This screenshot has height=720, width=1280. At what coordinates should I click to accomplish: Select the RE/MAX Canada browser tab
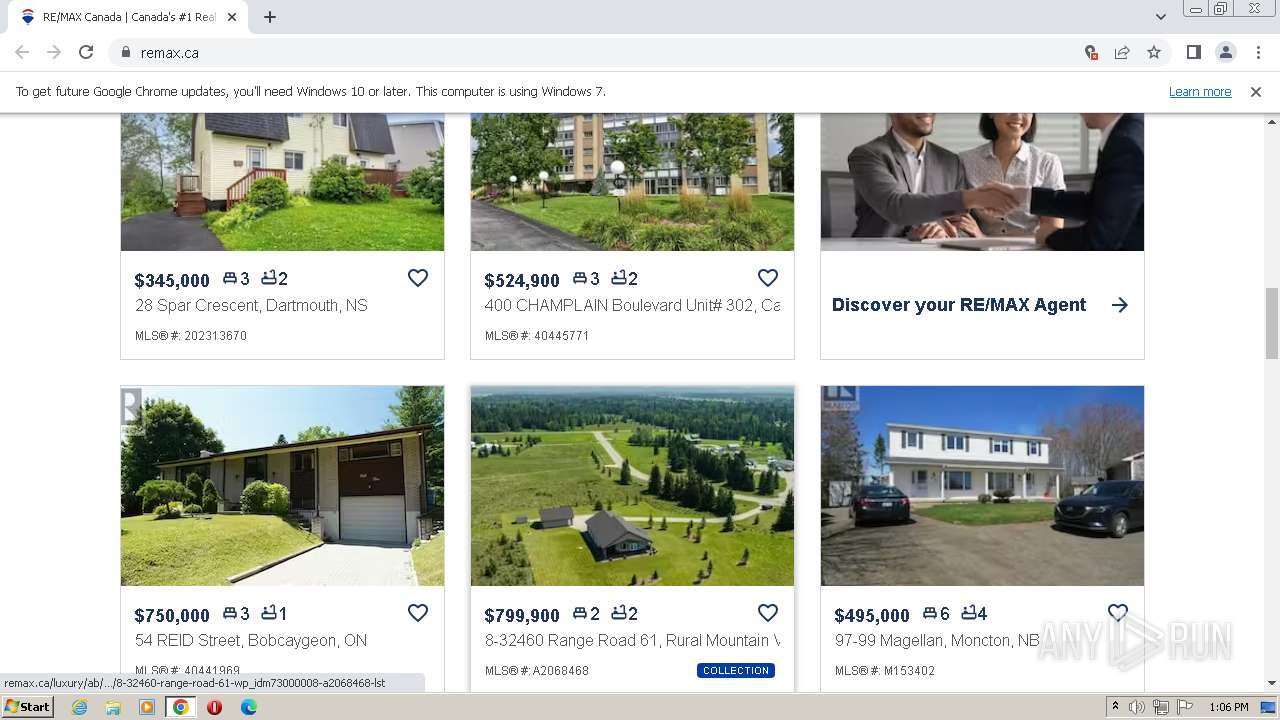[x=127, y=17]
